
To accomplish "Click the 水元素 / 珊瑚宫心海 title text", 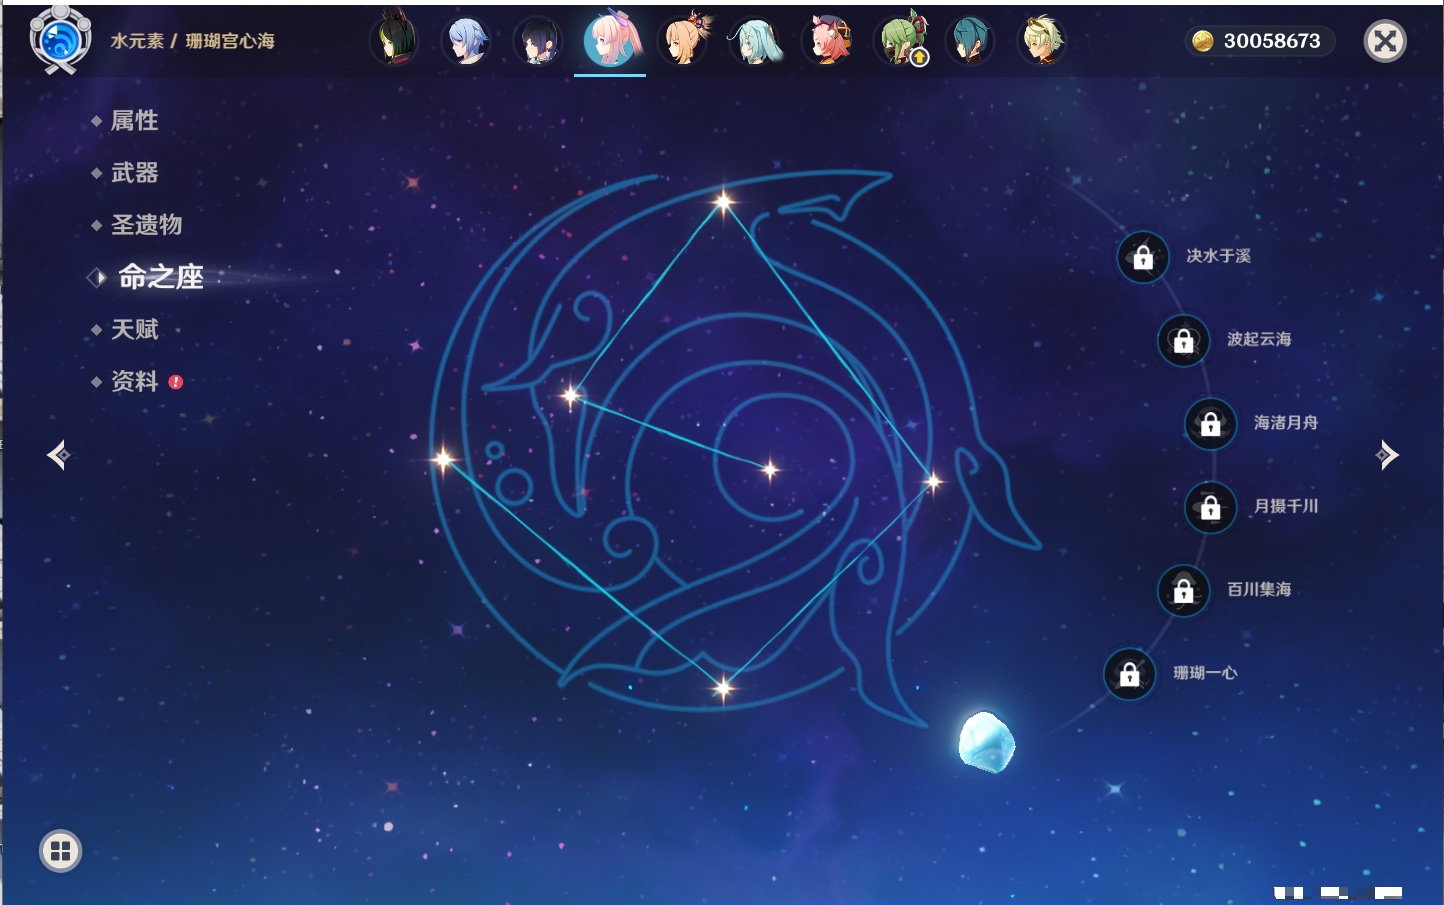I will click(x=192, y=41).
